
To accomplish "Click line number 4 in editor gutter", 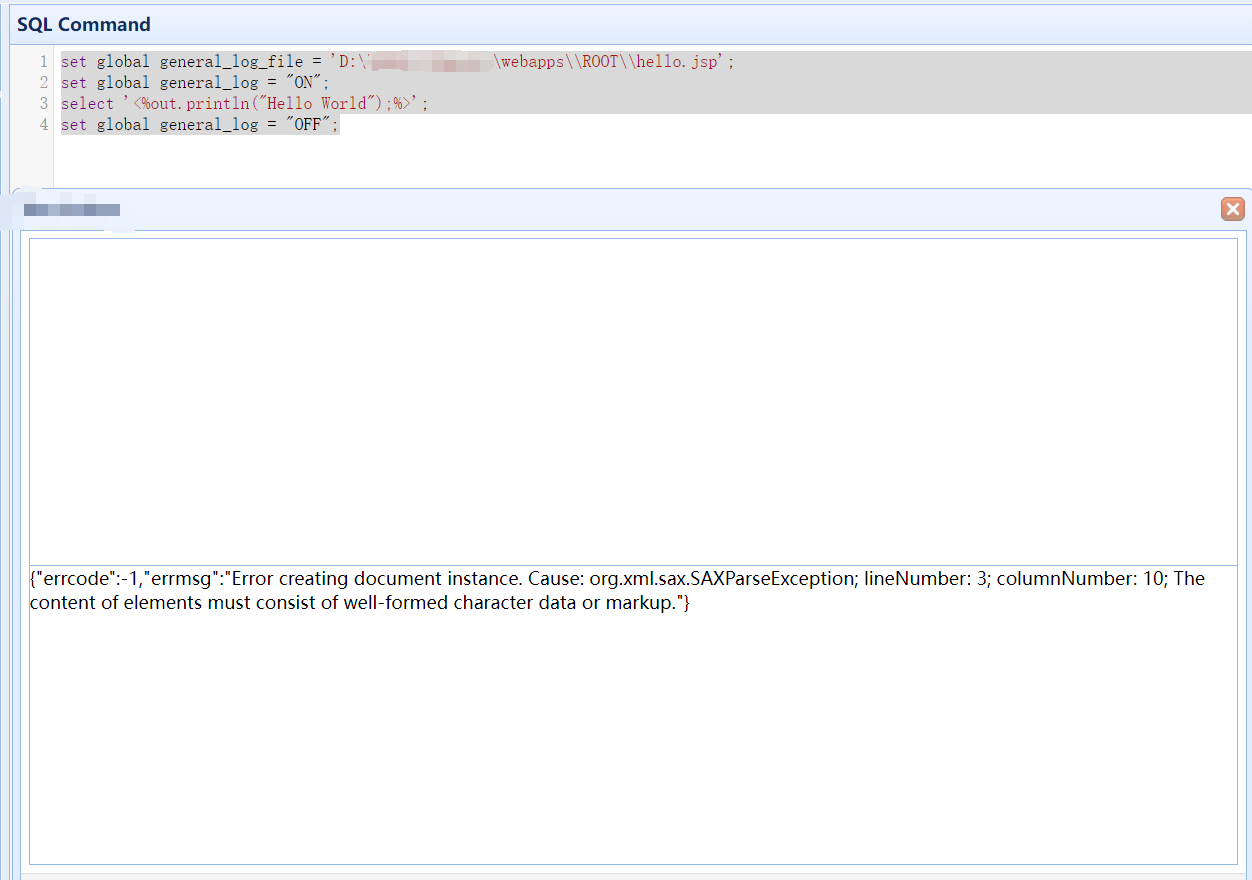I will click(43, 125).
